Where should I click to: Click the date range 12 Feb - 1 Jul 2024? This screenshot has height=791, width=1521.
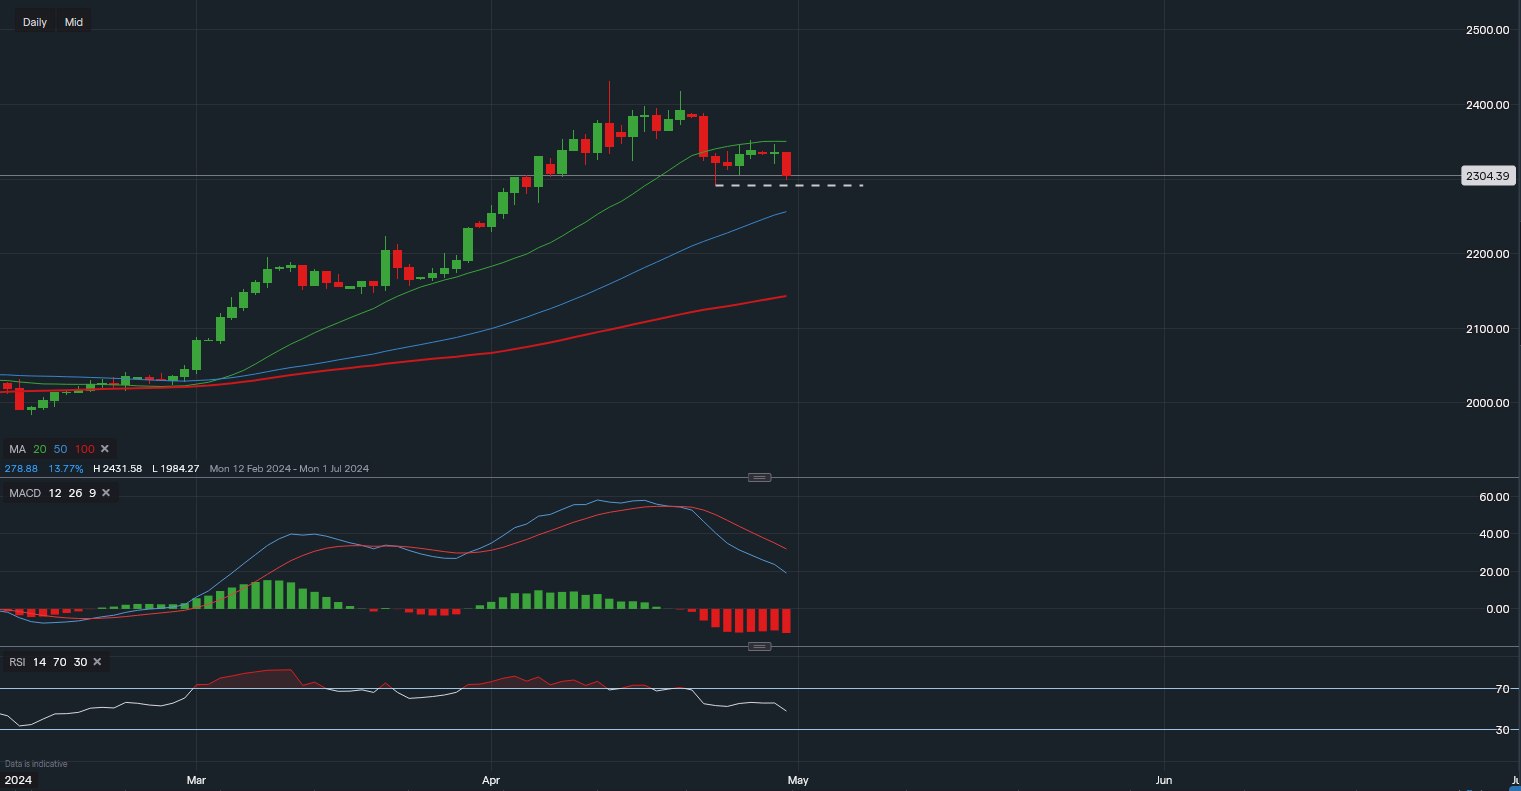pyautogui.click(x=288, y=468)
